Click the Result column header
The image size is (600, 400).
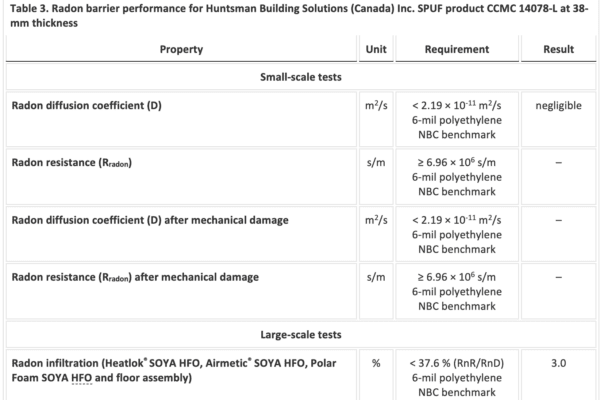click(558, 49)
